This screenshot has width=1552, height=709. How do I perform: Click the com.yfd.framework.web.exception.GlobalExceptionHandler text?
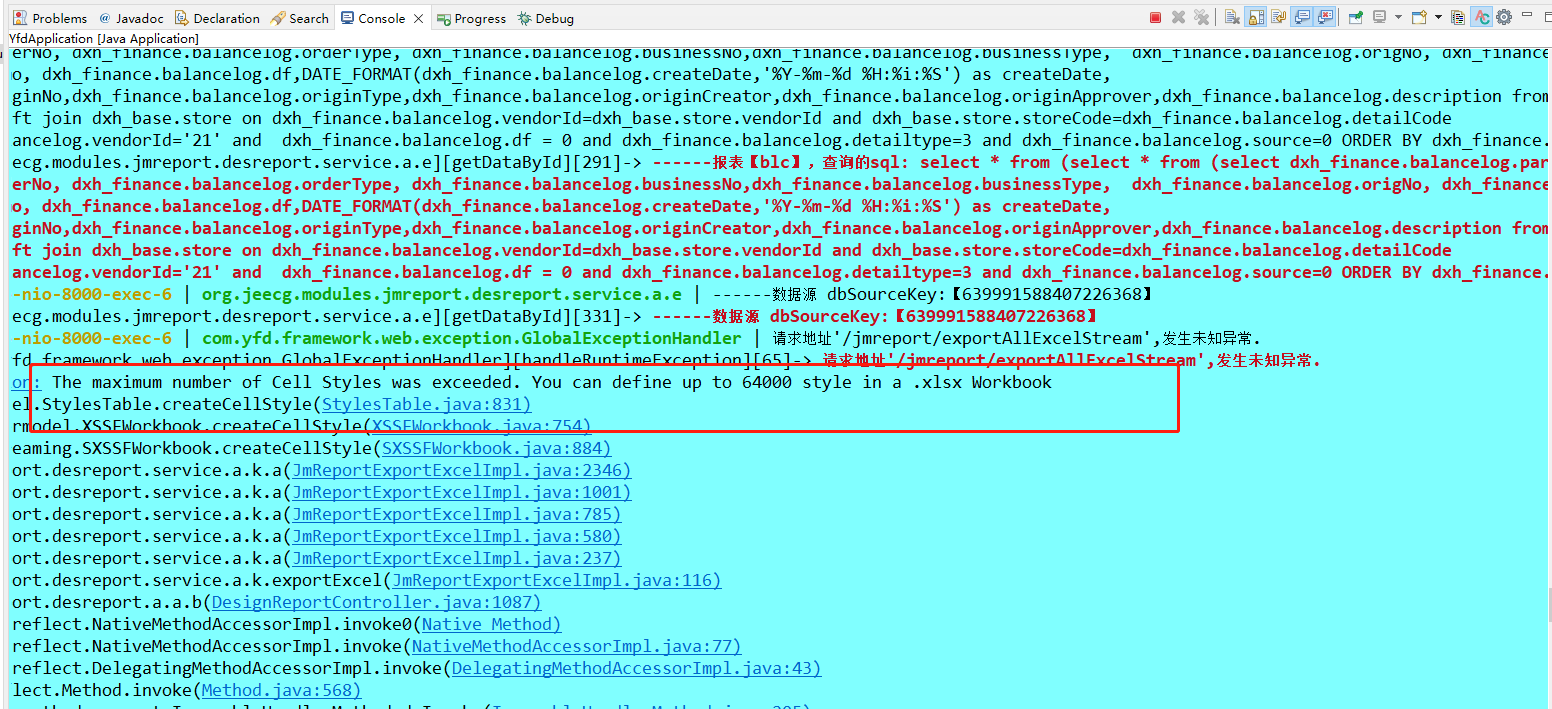[x=472, y=338]
